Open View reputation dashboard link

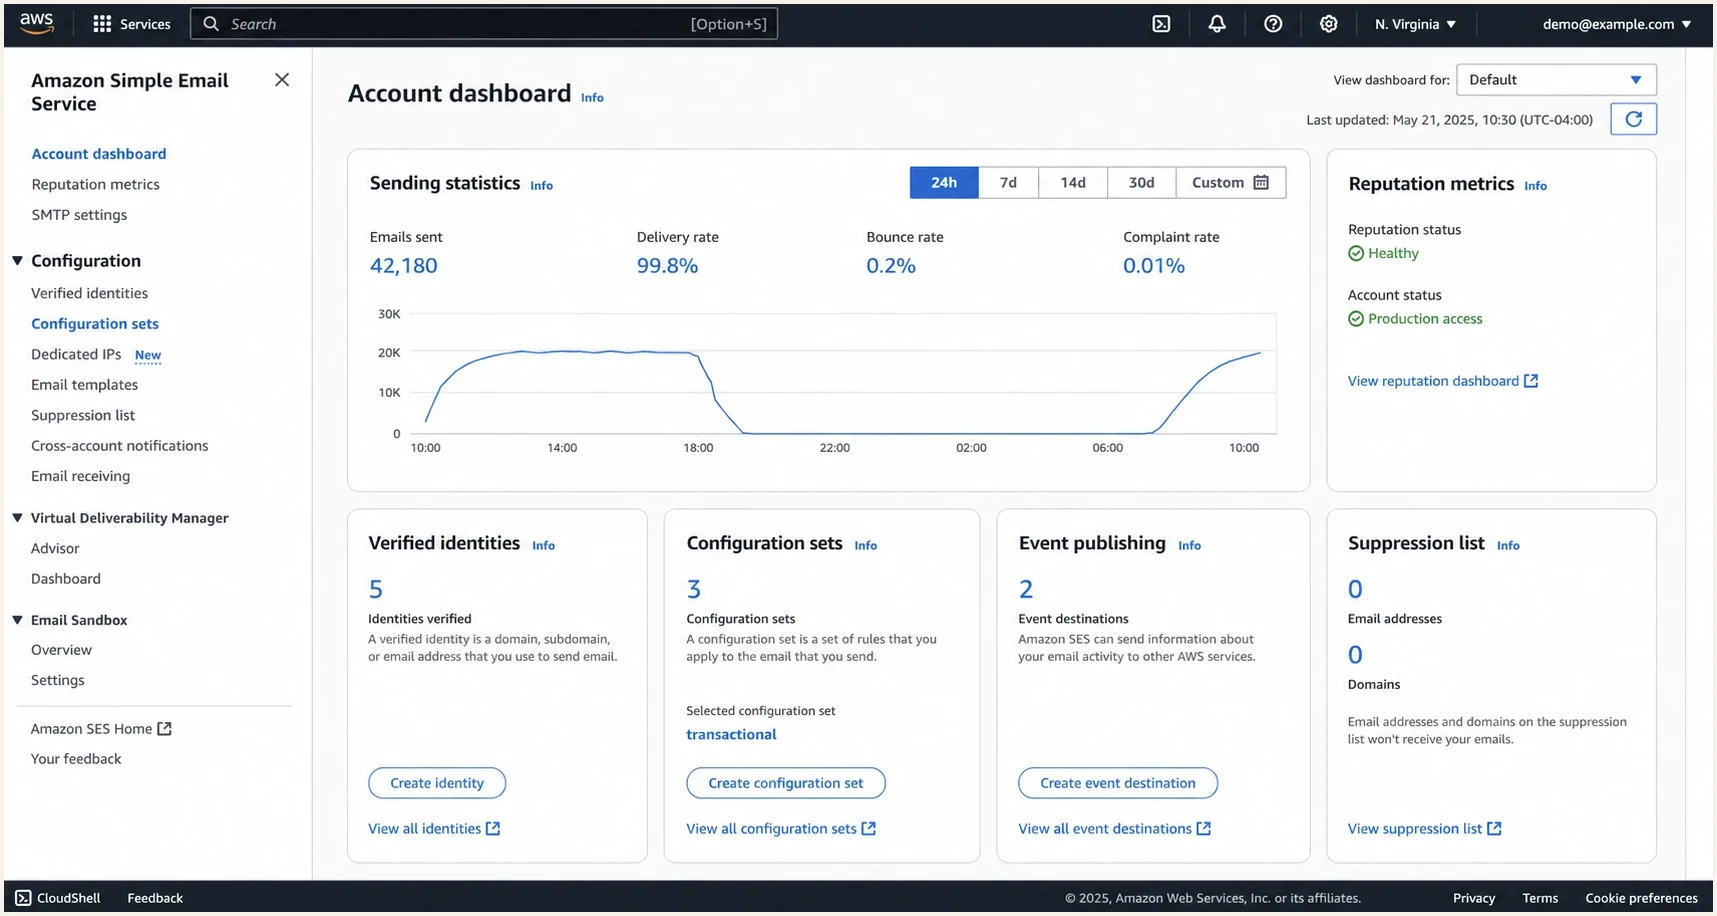pyautogui.click(x=1443, y=381)
